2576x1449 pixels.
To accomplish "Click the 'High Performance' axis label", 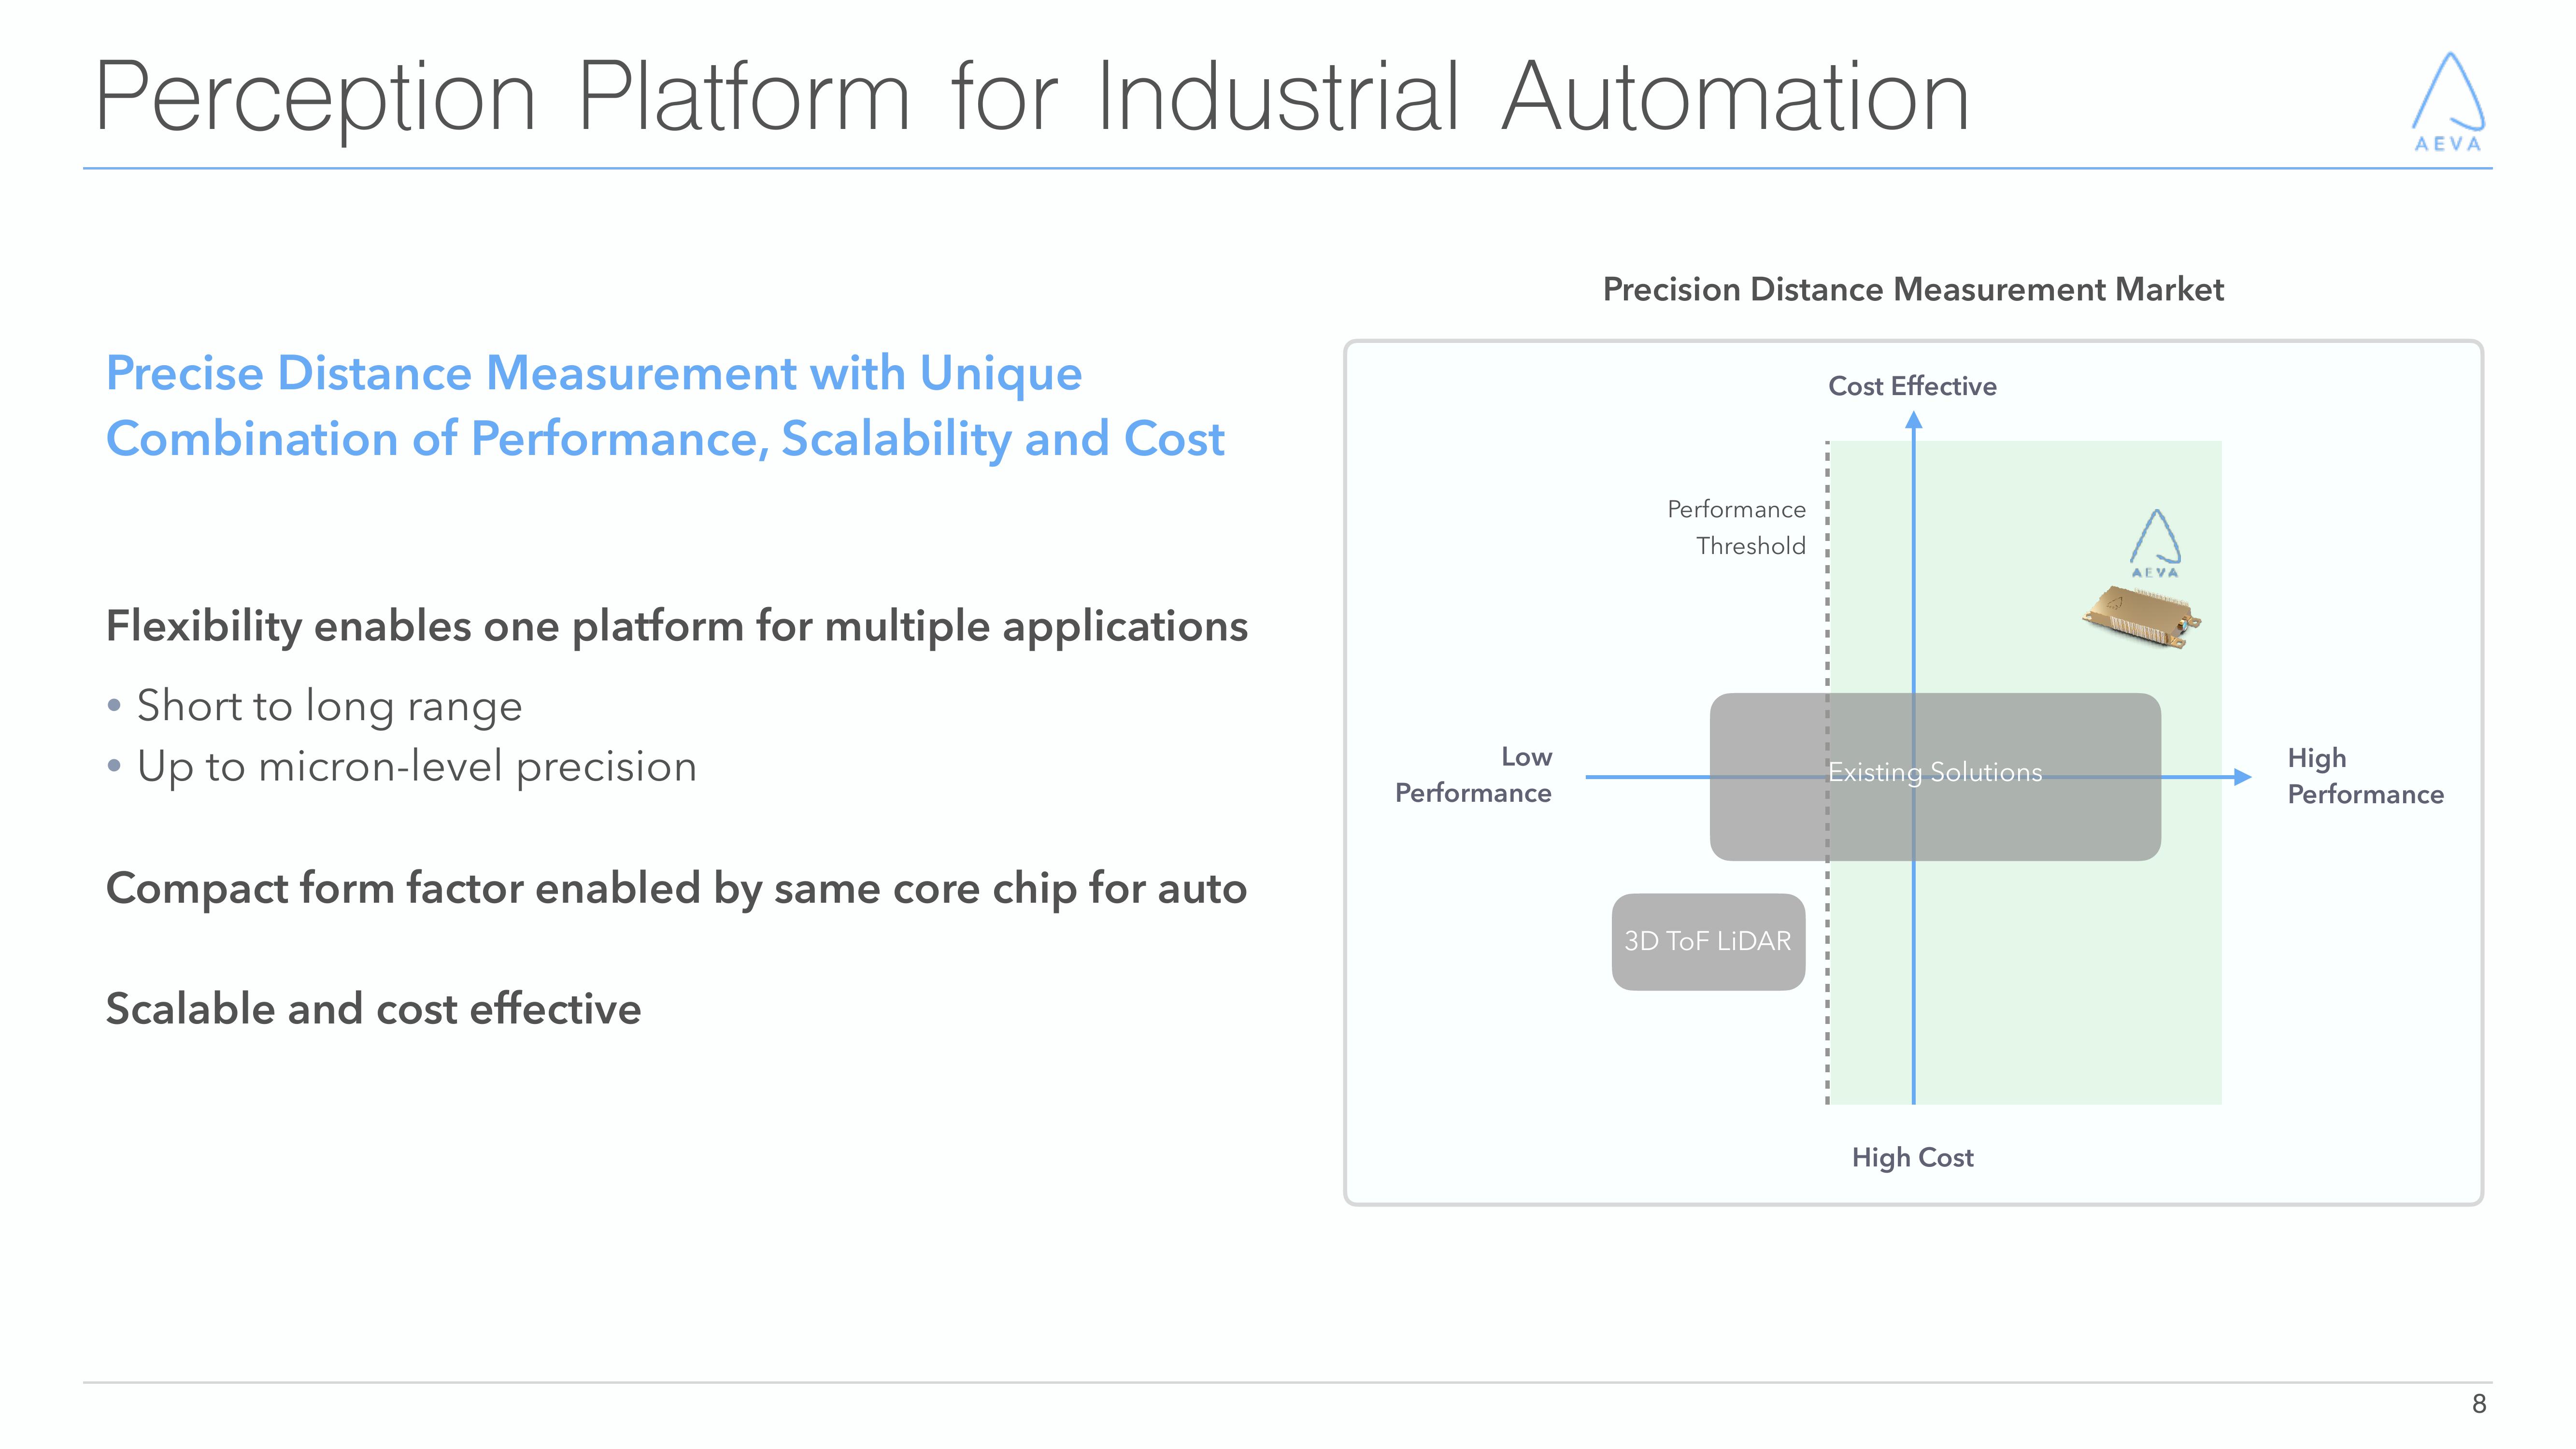I will click(2365, 776).
